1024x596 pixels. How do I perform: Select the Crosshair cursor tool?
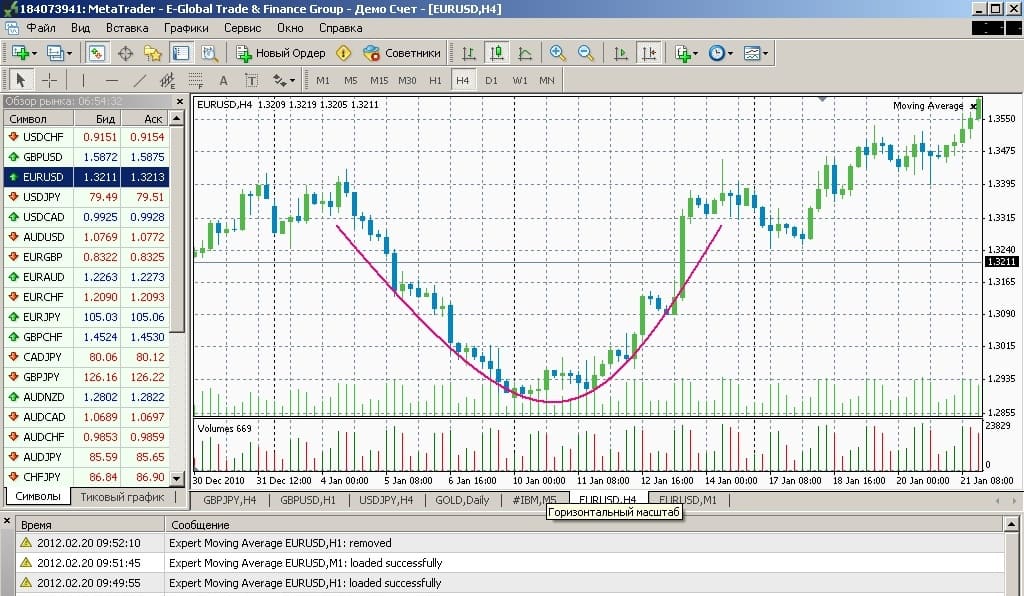(x=49, y=80)
